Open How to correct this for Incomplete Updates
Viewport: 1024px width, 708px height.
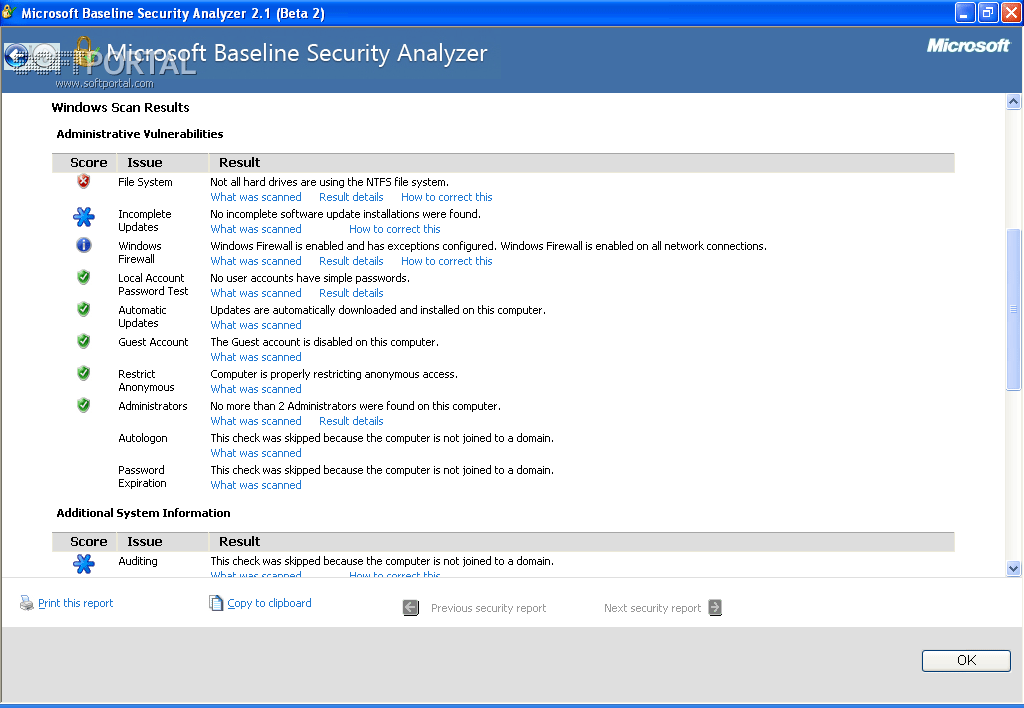(394, 229)
